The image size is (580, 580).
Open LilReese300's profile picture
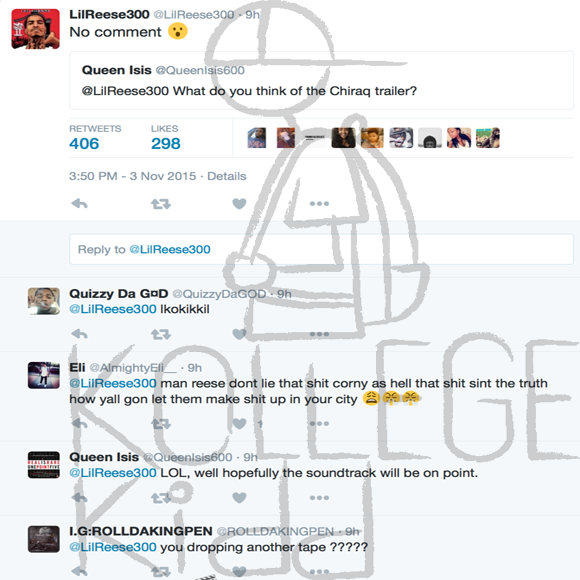click(x=36, y=29)
